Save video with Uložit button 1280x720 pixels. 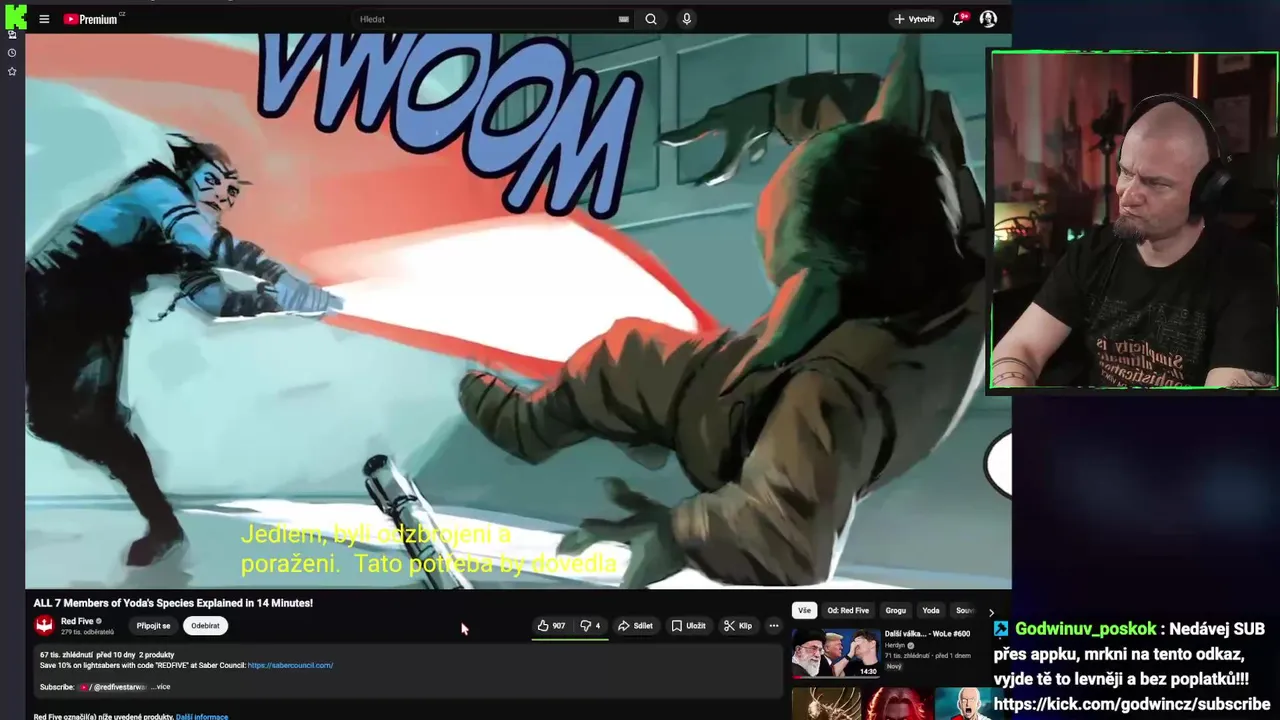pyautogui.click(x=688, y=626)
